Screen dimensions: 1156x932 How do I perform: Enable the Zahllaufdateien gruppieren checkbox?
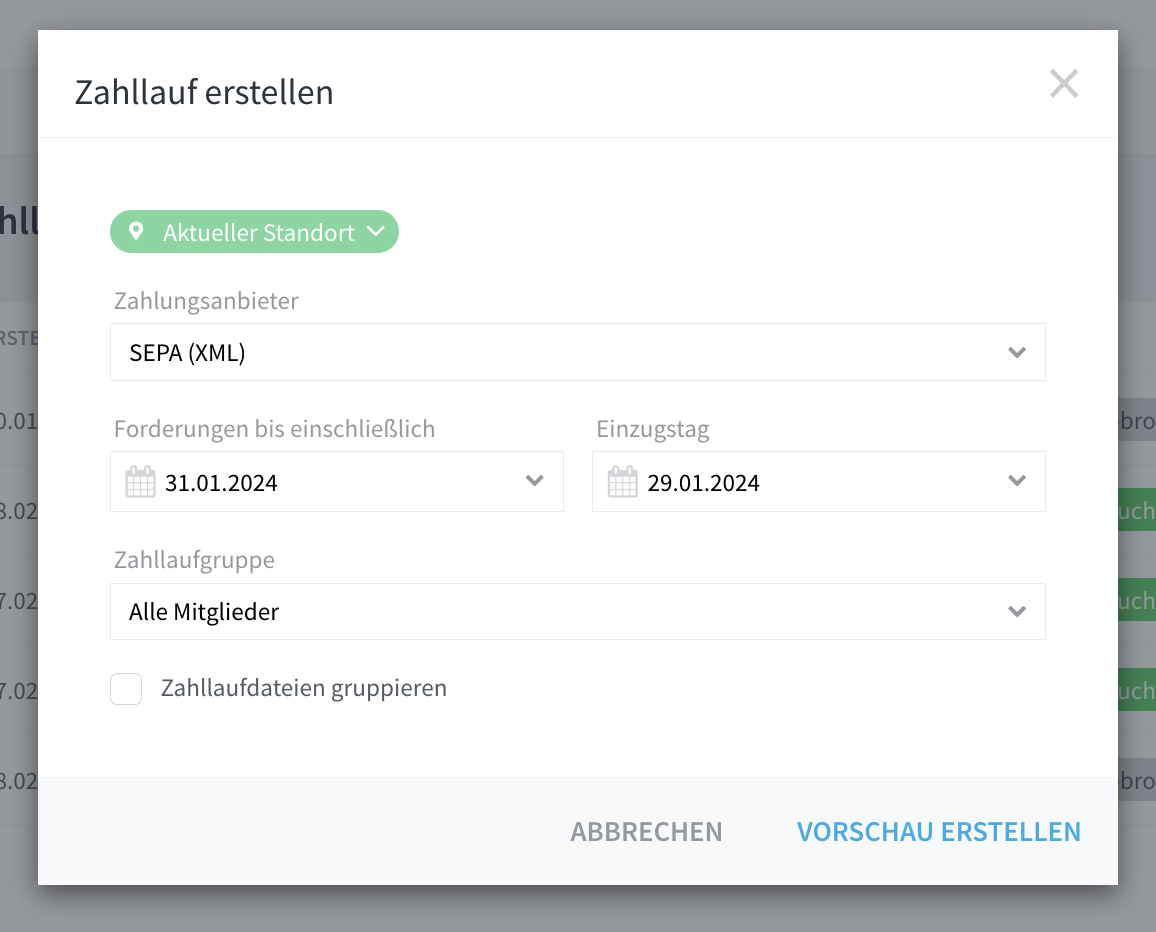[x=126, y=689]
